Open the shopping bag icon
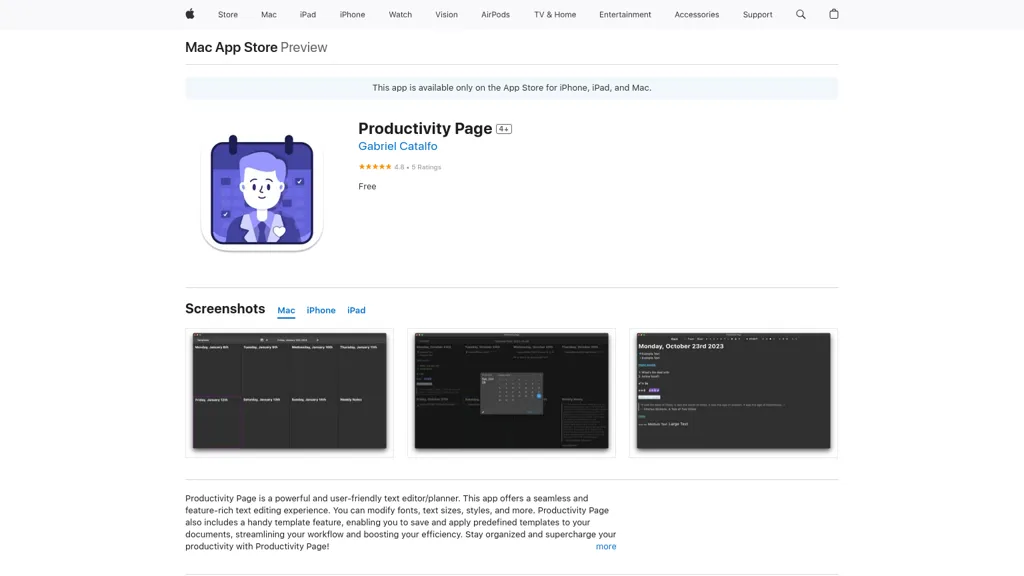The height and width of the screenshot is (576, 1024). point(834,14)
